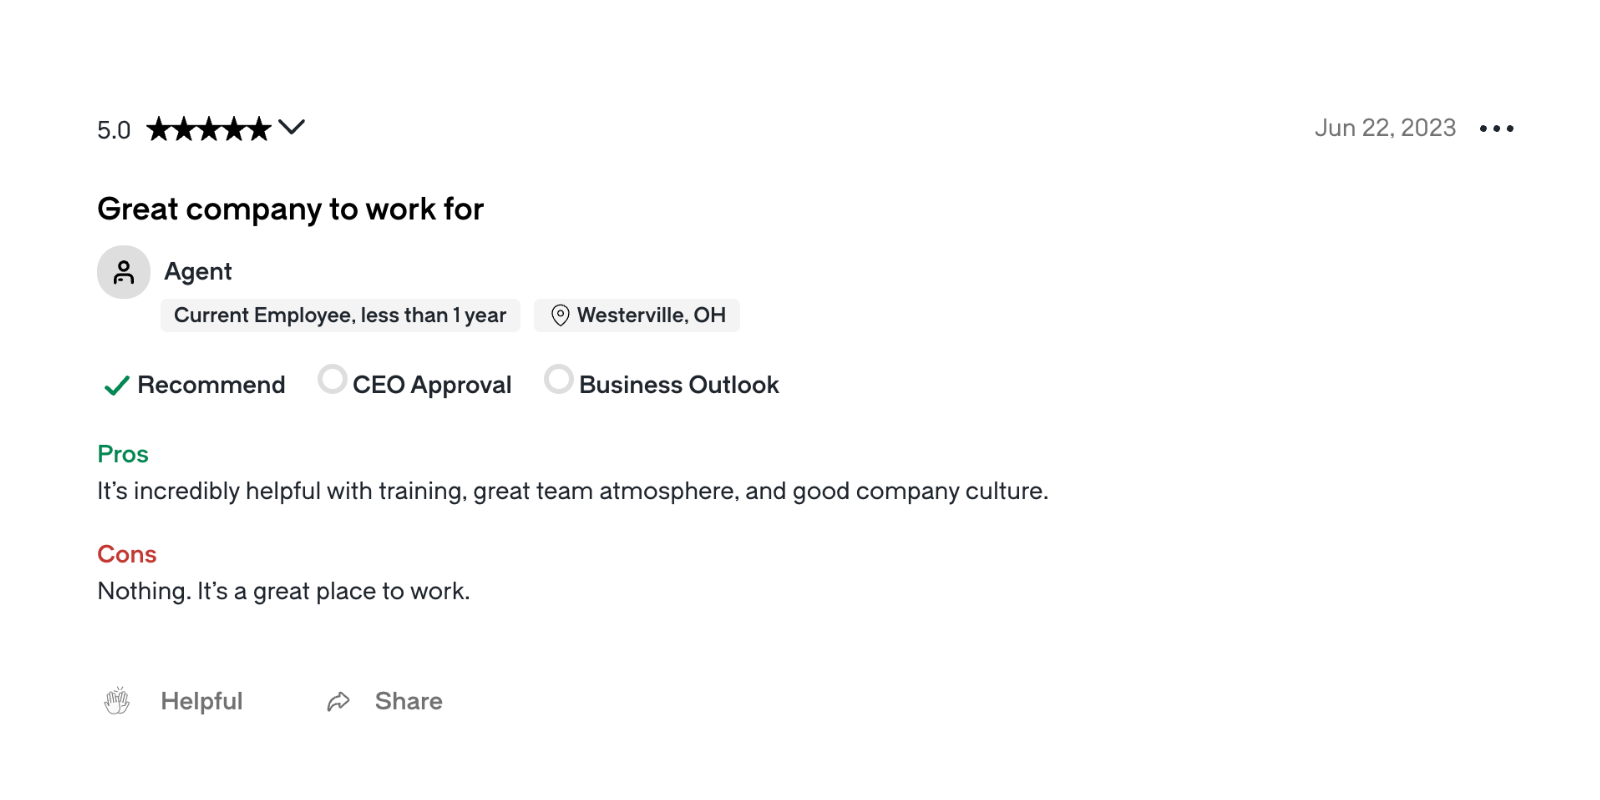Click the reviewer avatar icon
1600x800 pixels.
[124, 272]
